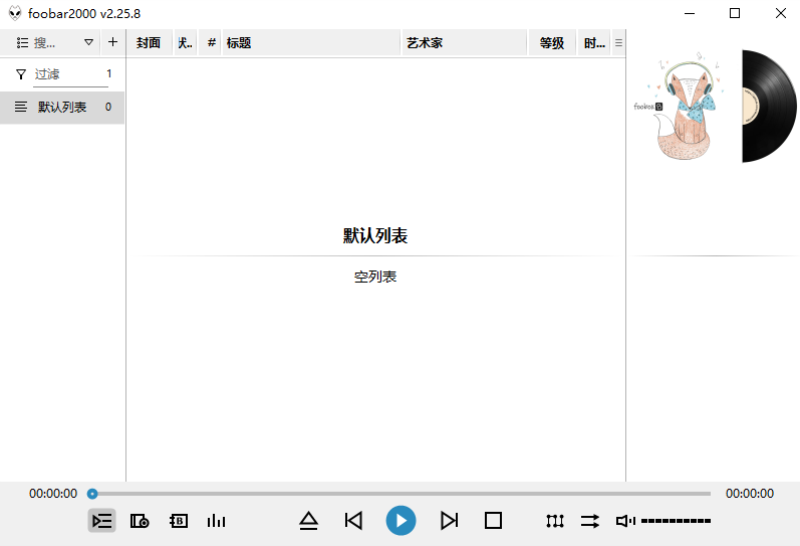Start playback with the blue play button

pos(401,520)
